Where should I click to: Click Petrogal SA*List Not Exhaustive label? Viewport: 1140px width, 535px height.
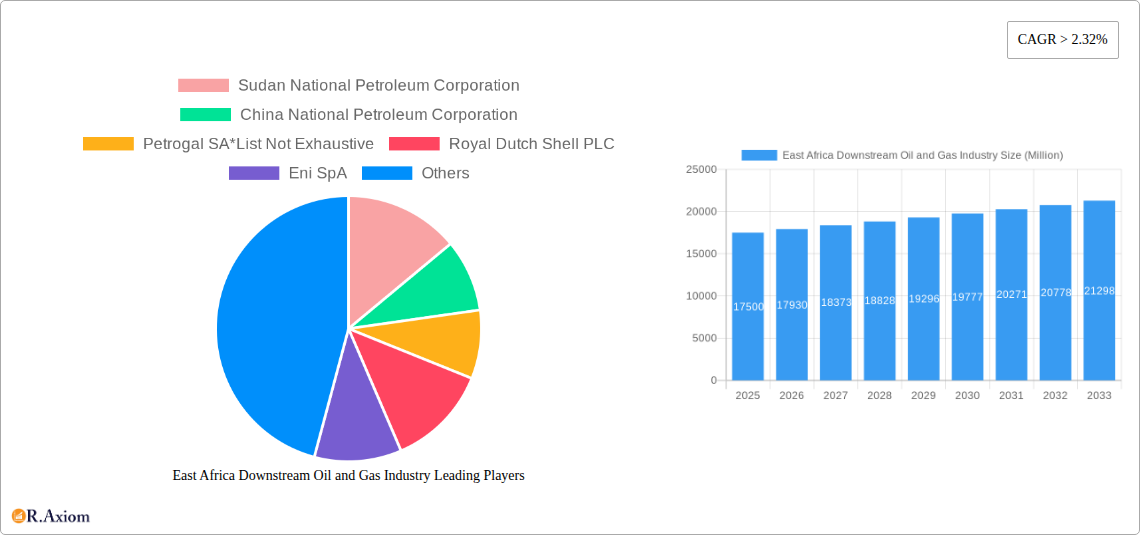point(258,144)
